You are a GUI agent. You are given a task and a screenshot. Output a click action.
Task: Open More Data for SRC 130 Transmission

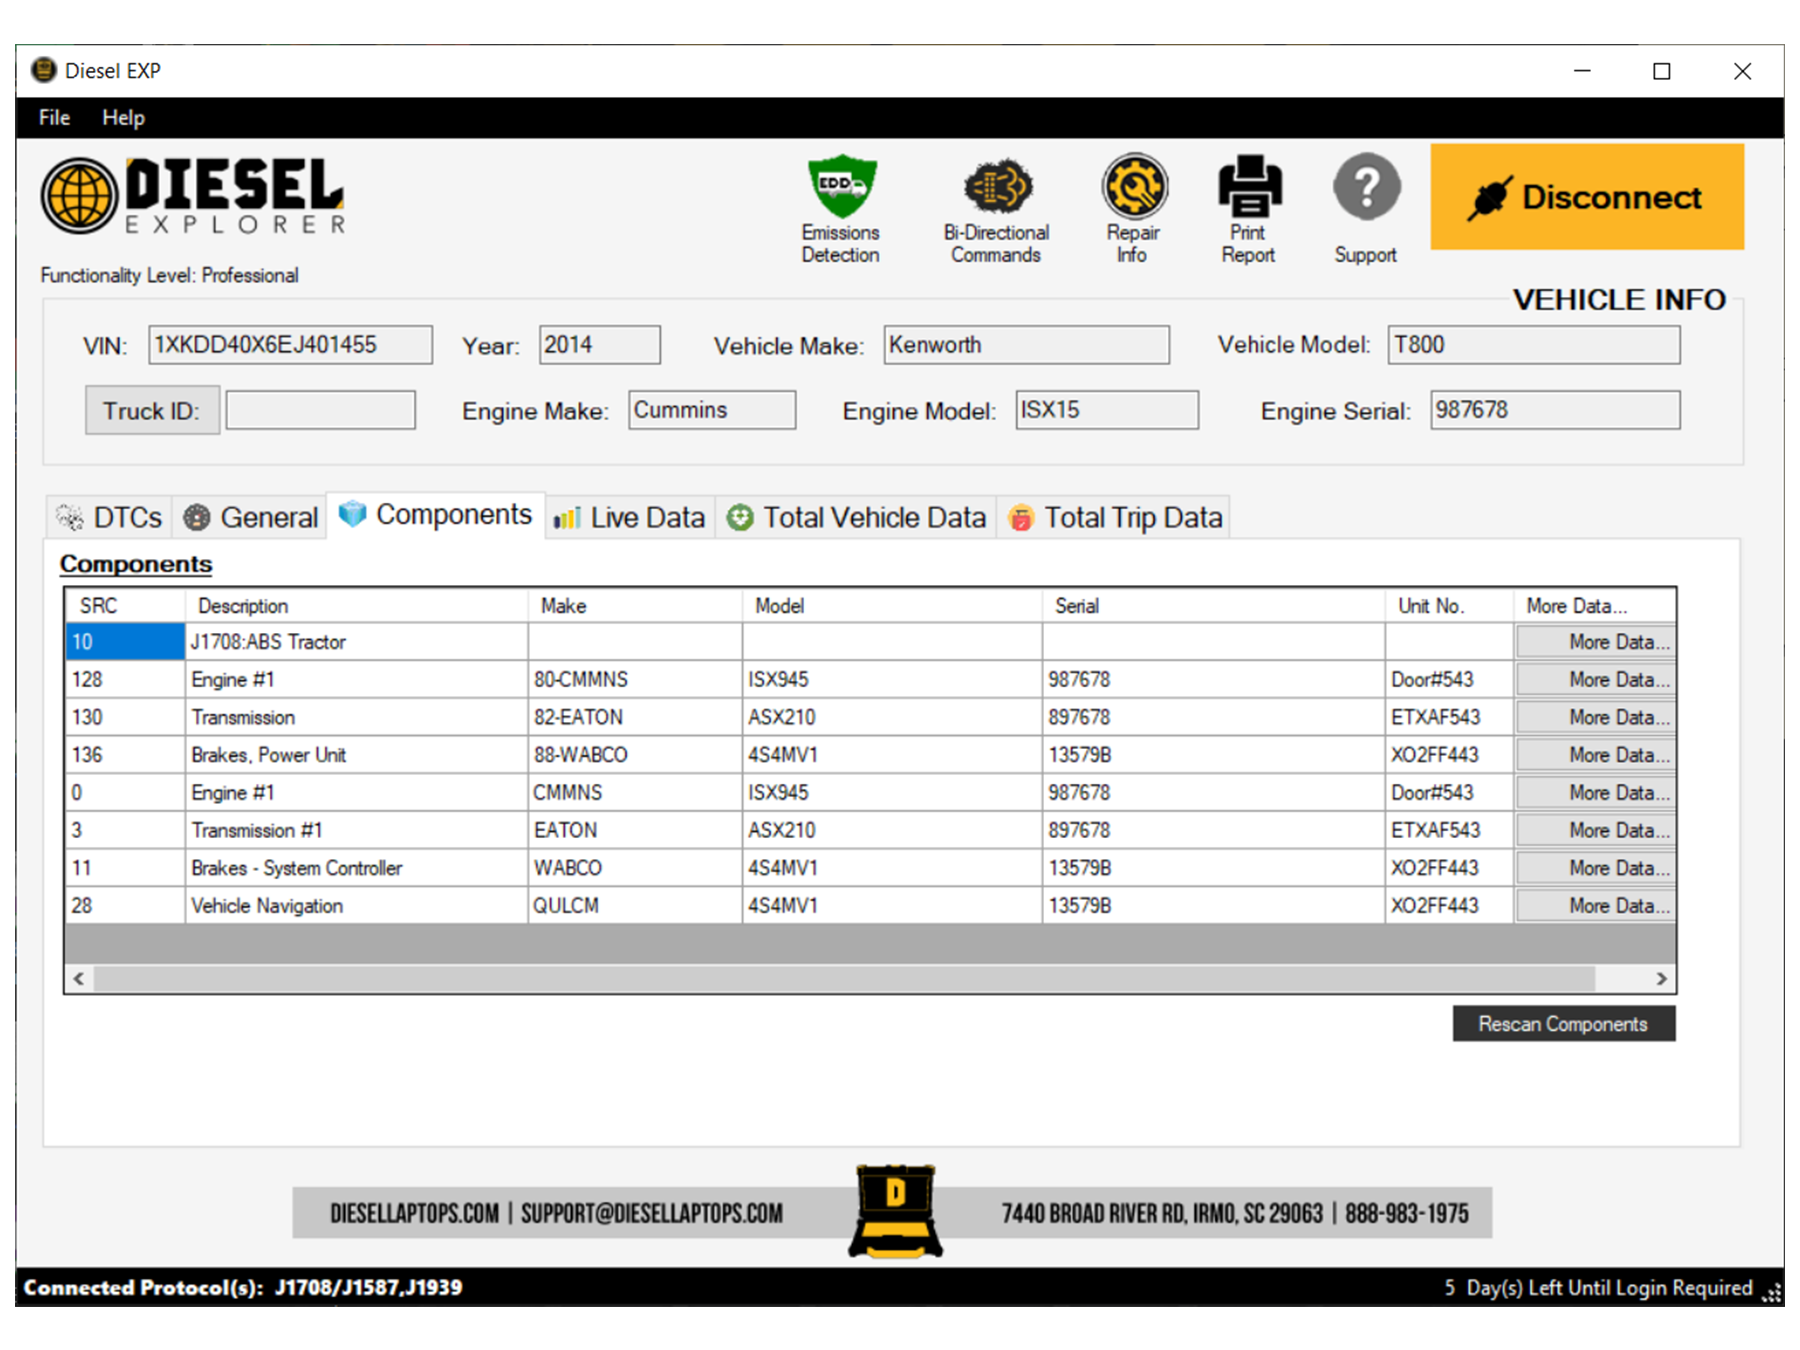click(x=1596, y=717)
